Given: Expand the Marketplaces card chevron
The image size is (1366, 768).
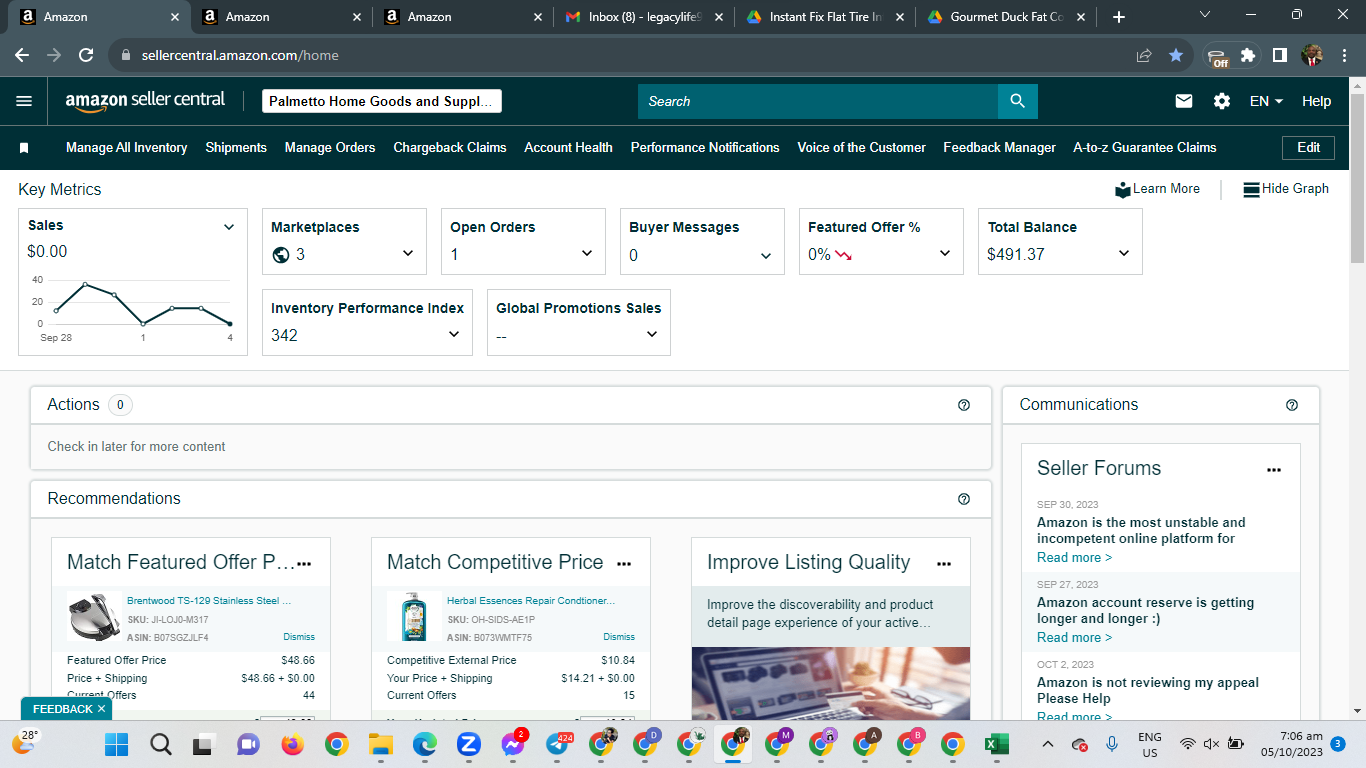Looking at the screenshot, I should click(408, 254).
